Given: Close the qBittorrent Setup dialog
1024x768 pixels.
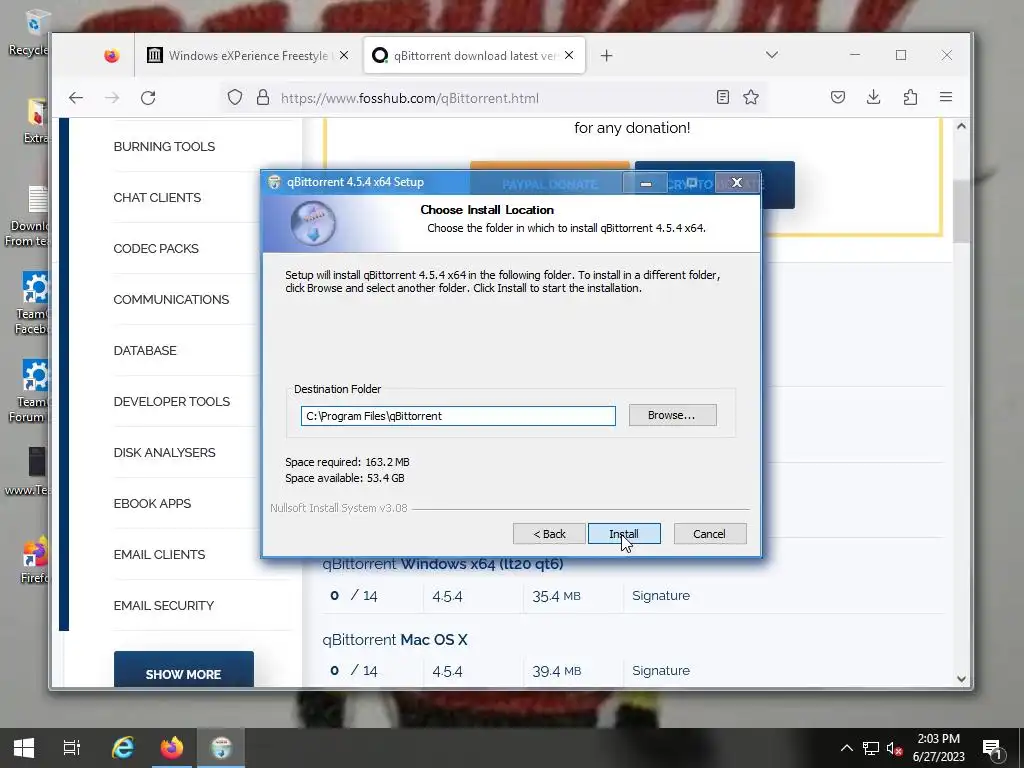Looking at the screenshot, I should tap(737, 183).
